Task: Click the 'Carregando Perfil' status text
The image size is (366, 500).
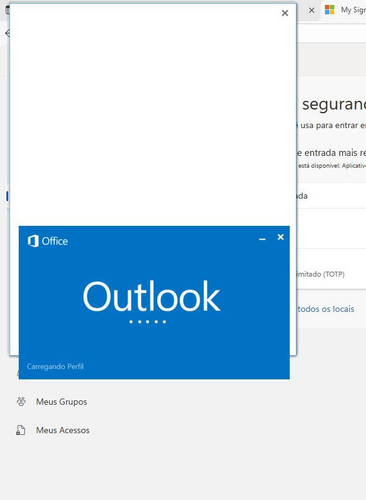Action: 55,366
